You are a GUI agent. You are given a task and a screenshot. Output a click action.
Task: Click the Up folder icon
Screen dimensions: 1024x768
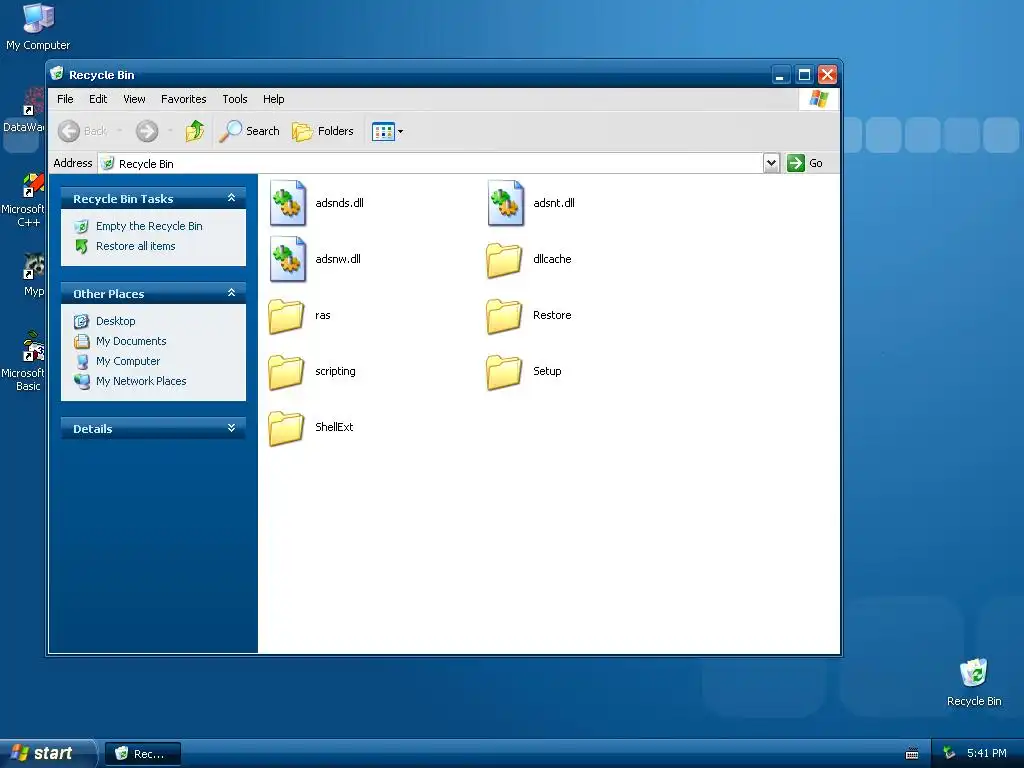coord(195,131)
